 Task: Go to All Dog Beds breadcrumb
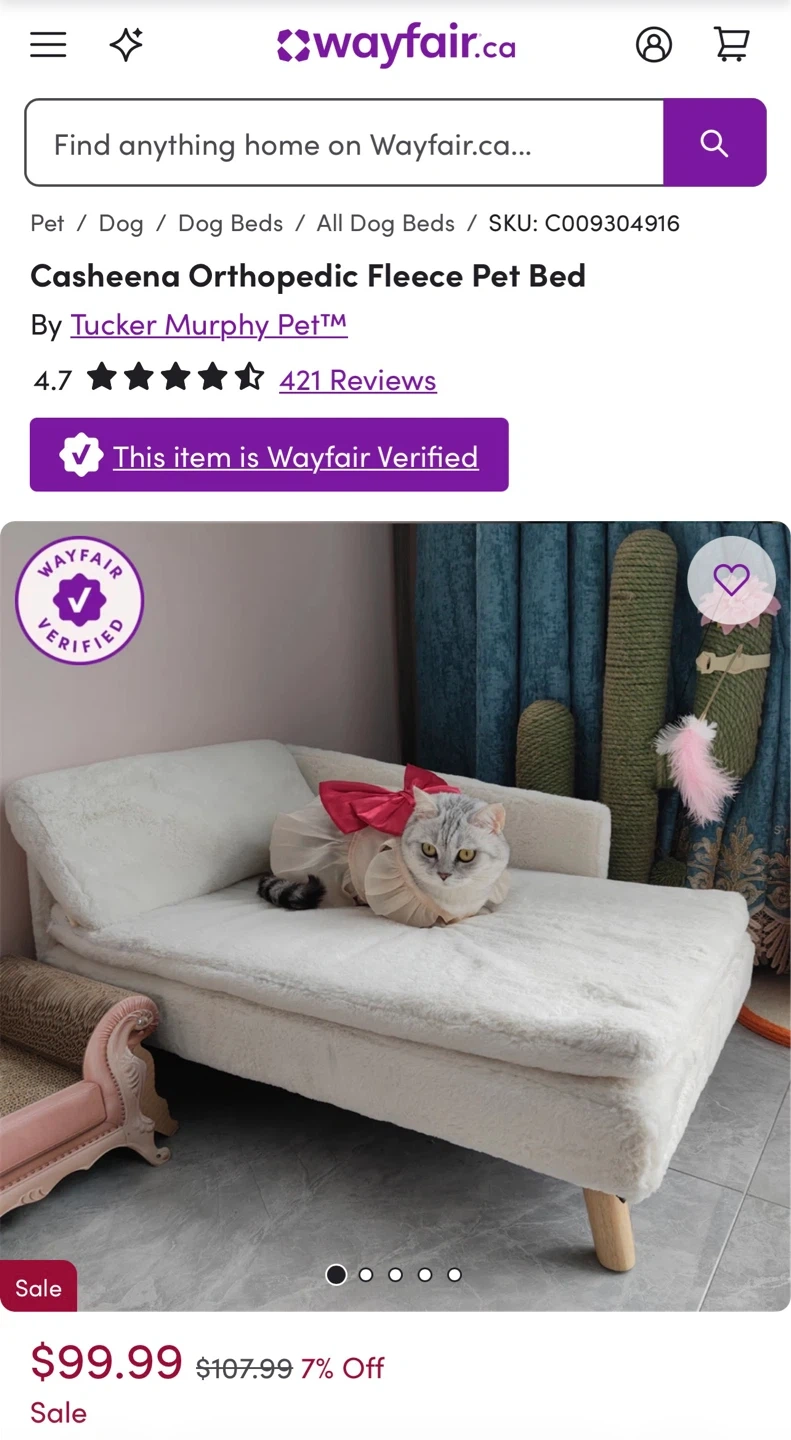pyautogui.click(x=386, y=223)
